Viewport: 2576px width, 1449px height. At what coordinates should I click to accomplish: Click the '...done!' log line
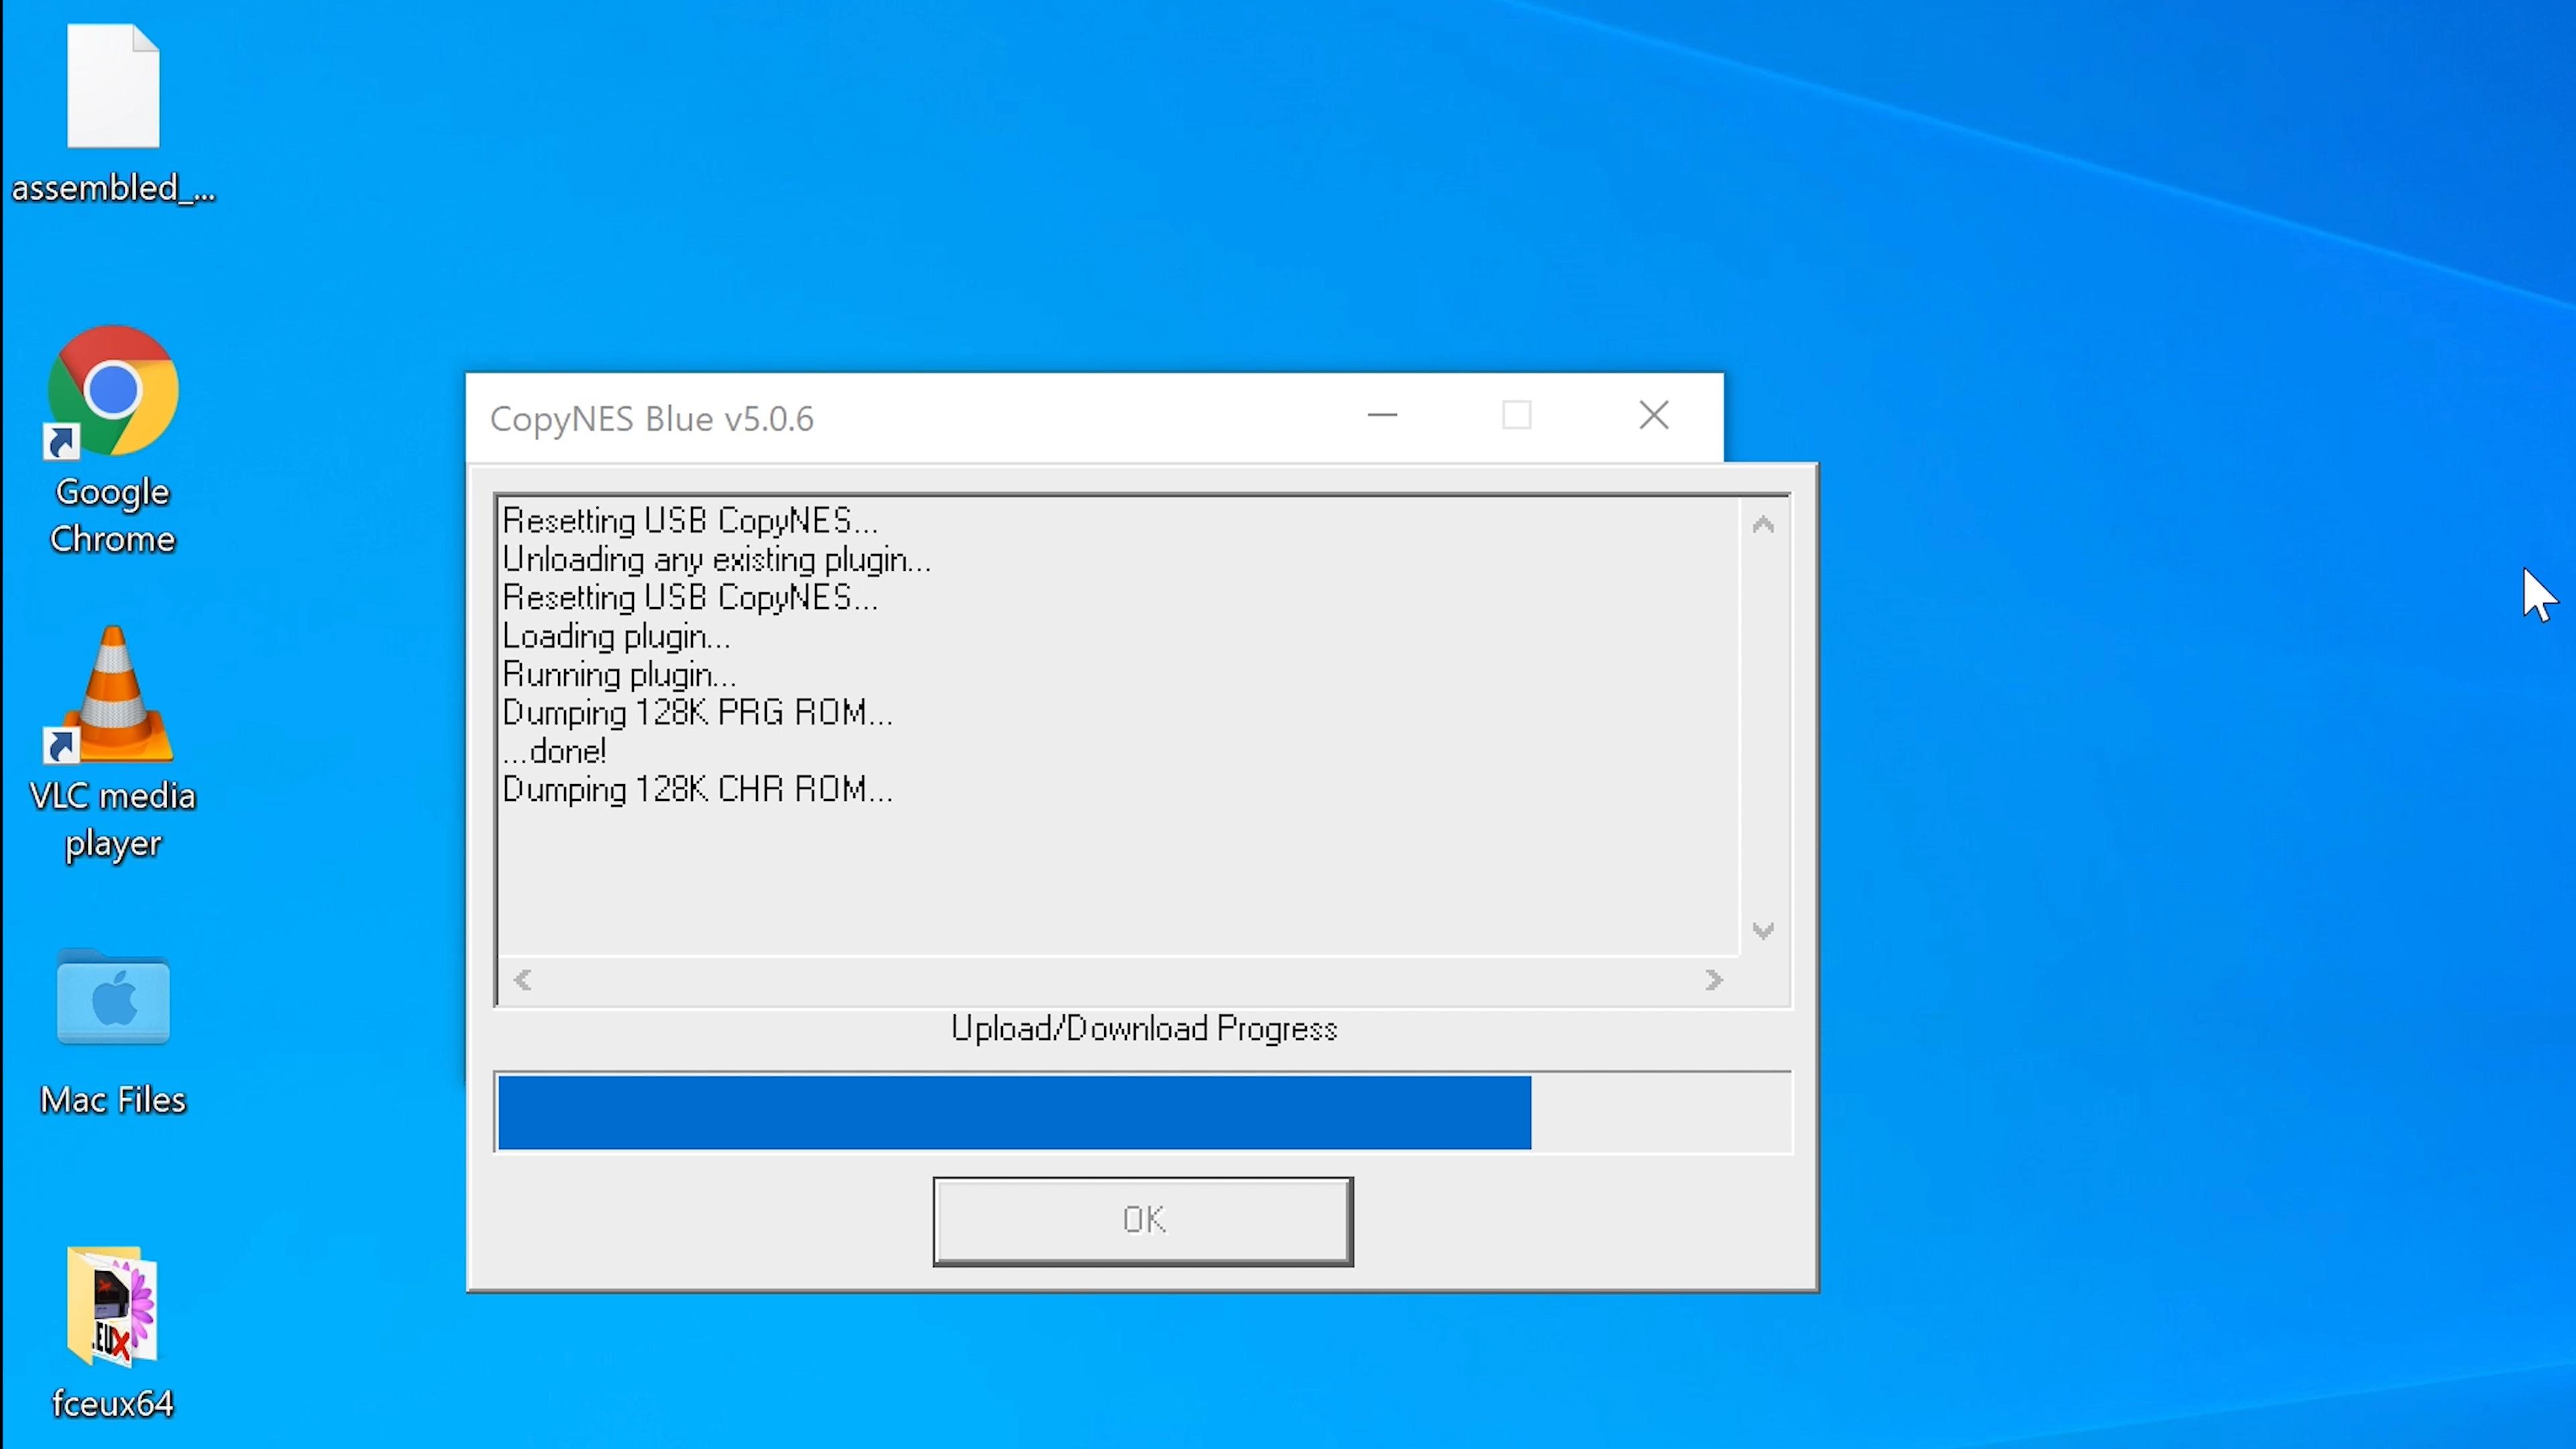pos(555,752)
